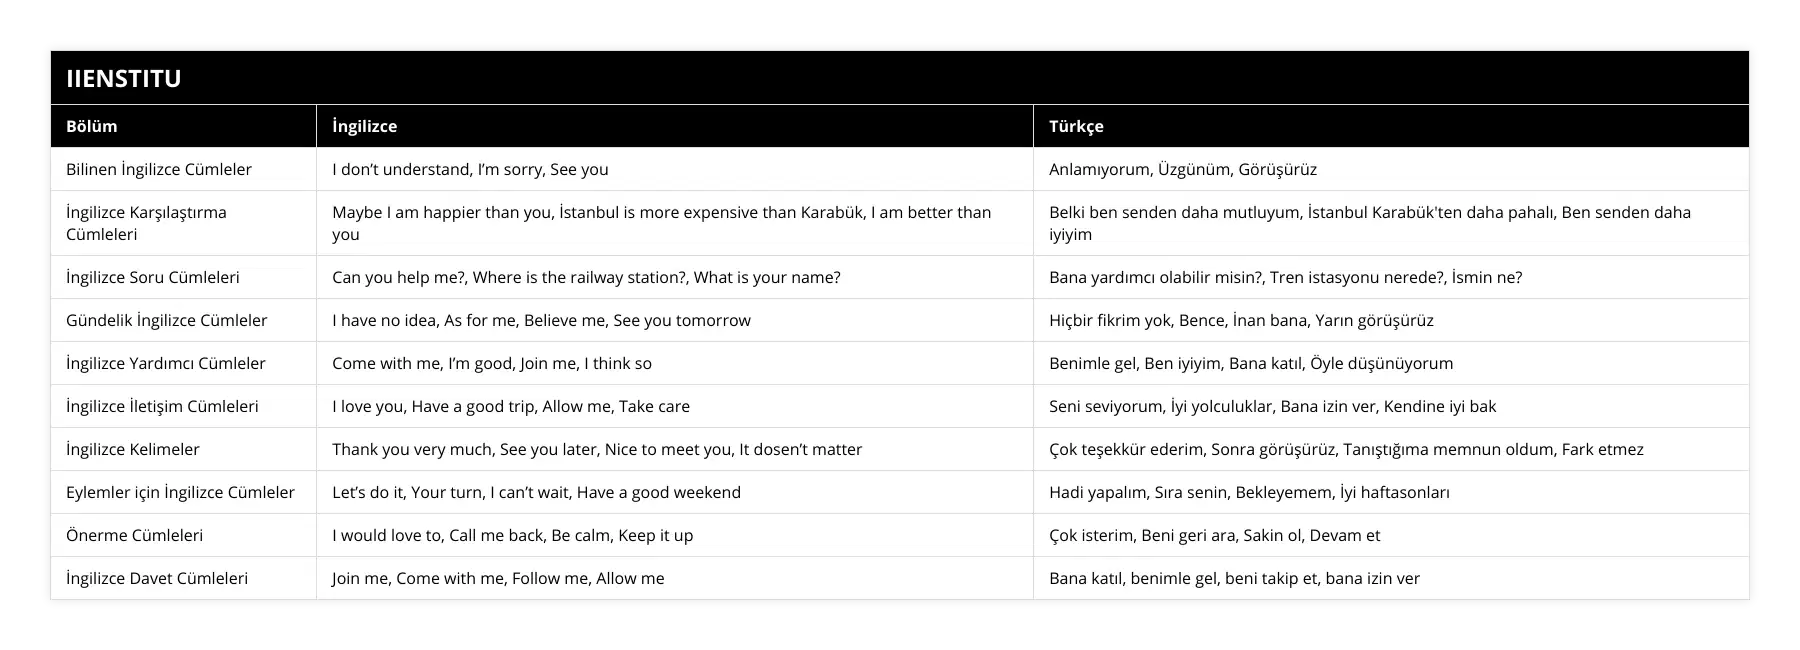
Task: Click the İngilizce Davet Cümleleri cell
Action: [157, 578]
